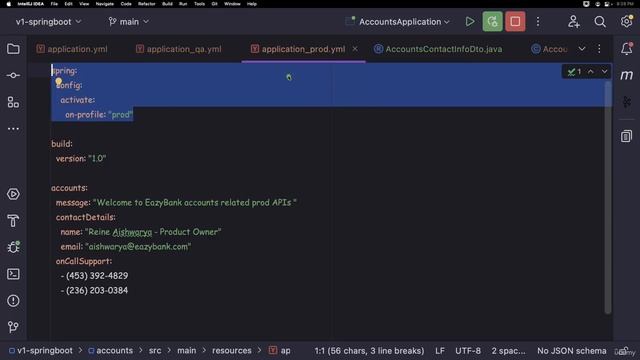
Task: Open run toolbar more actions menu
Action: tap(538, 22)
